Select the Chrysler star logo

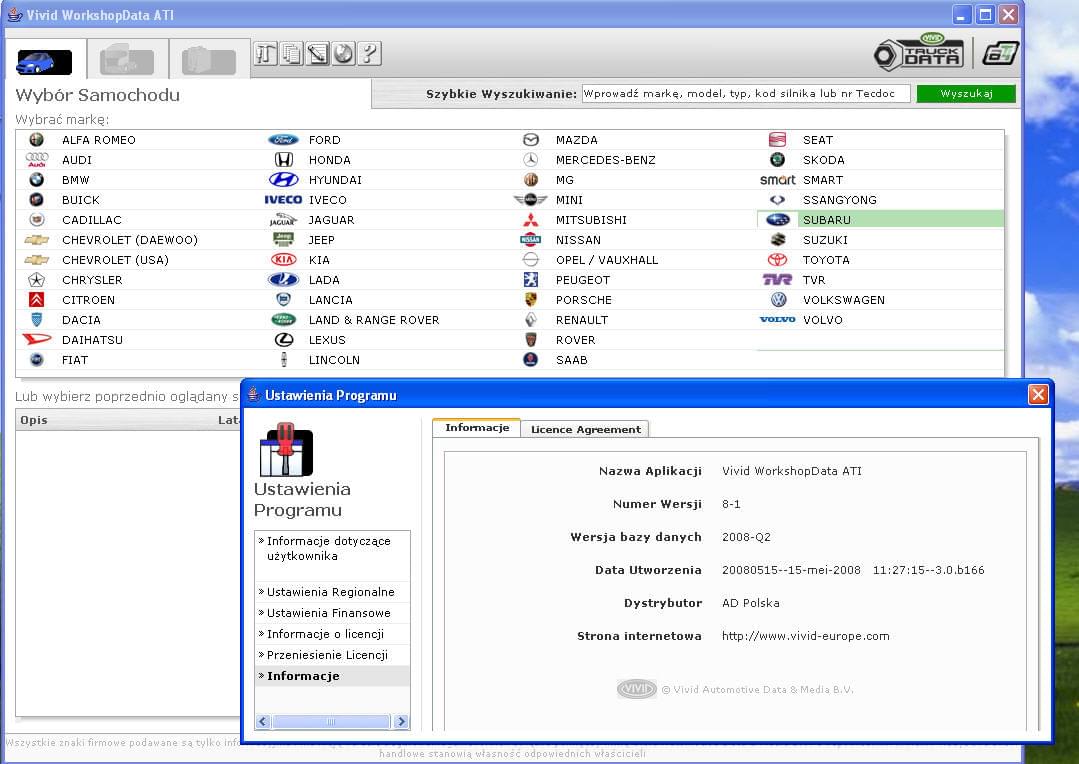[36, 279]
